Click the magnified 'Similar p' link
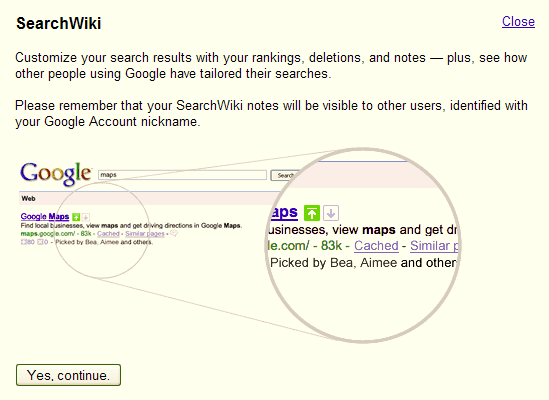Screen dimensions: 549x400 [x=434, y=246]
